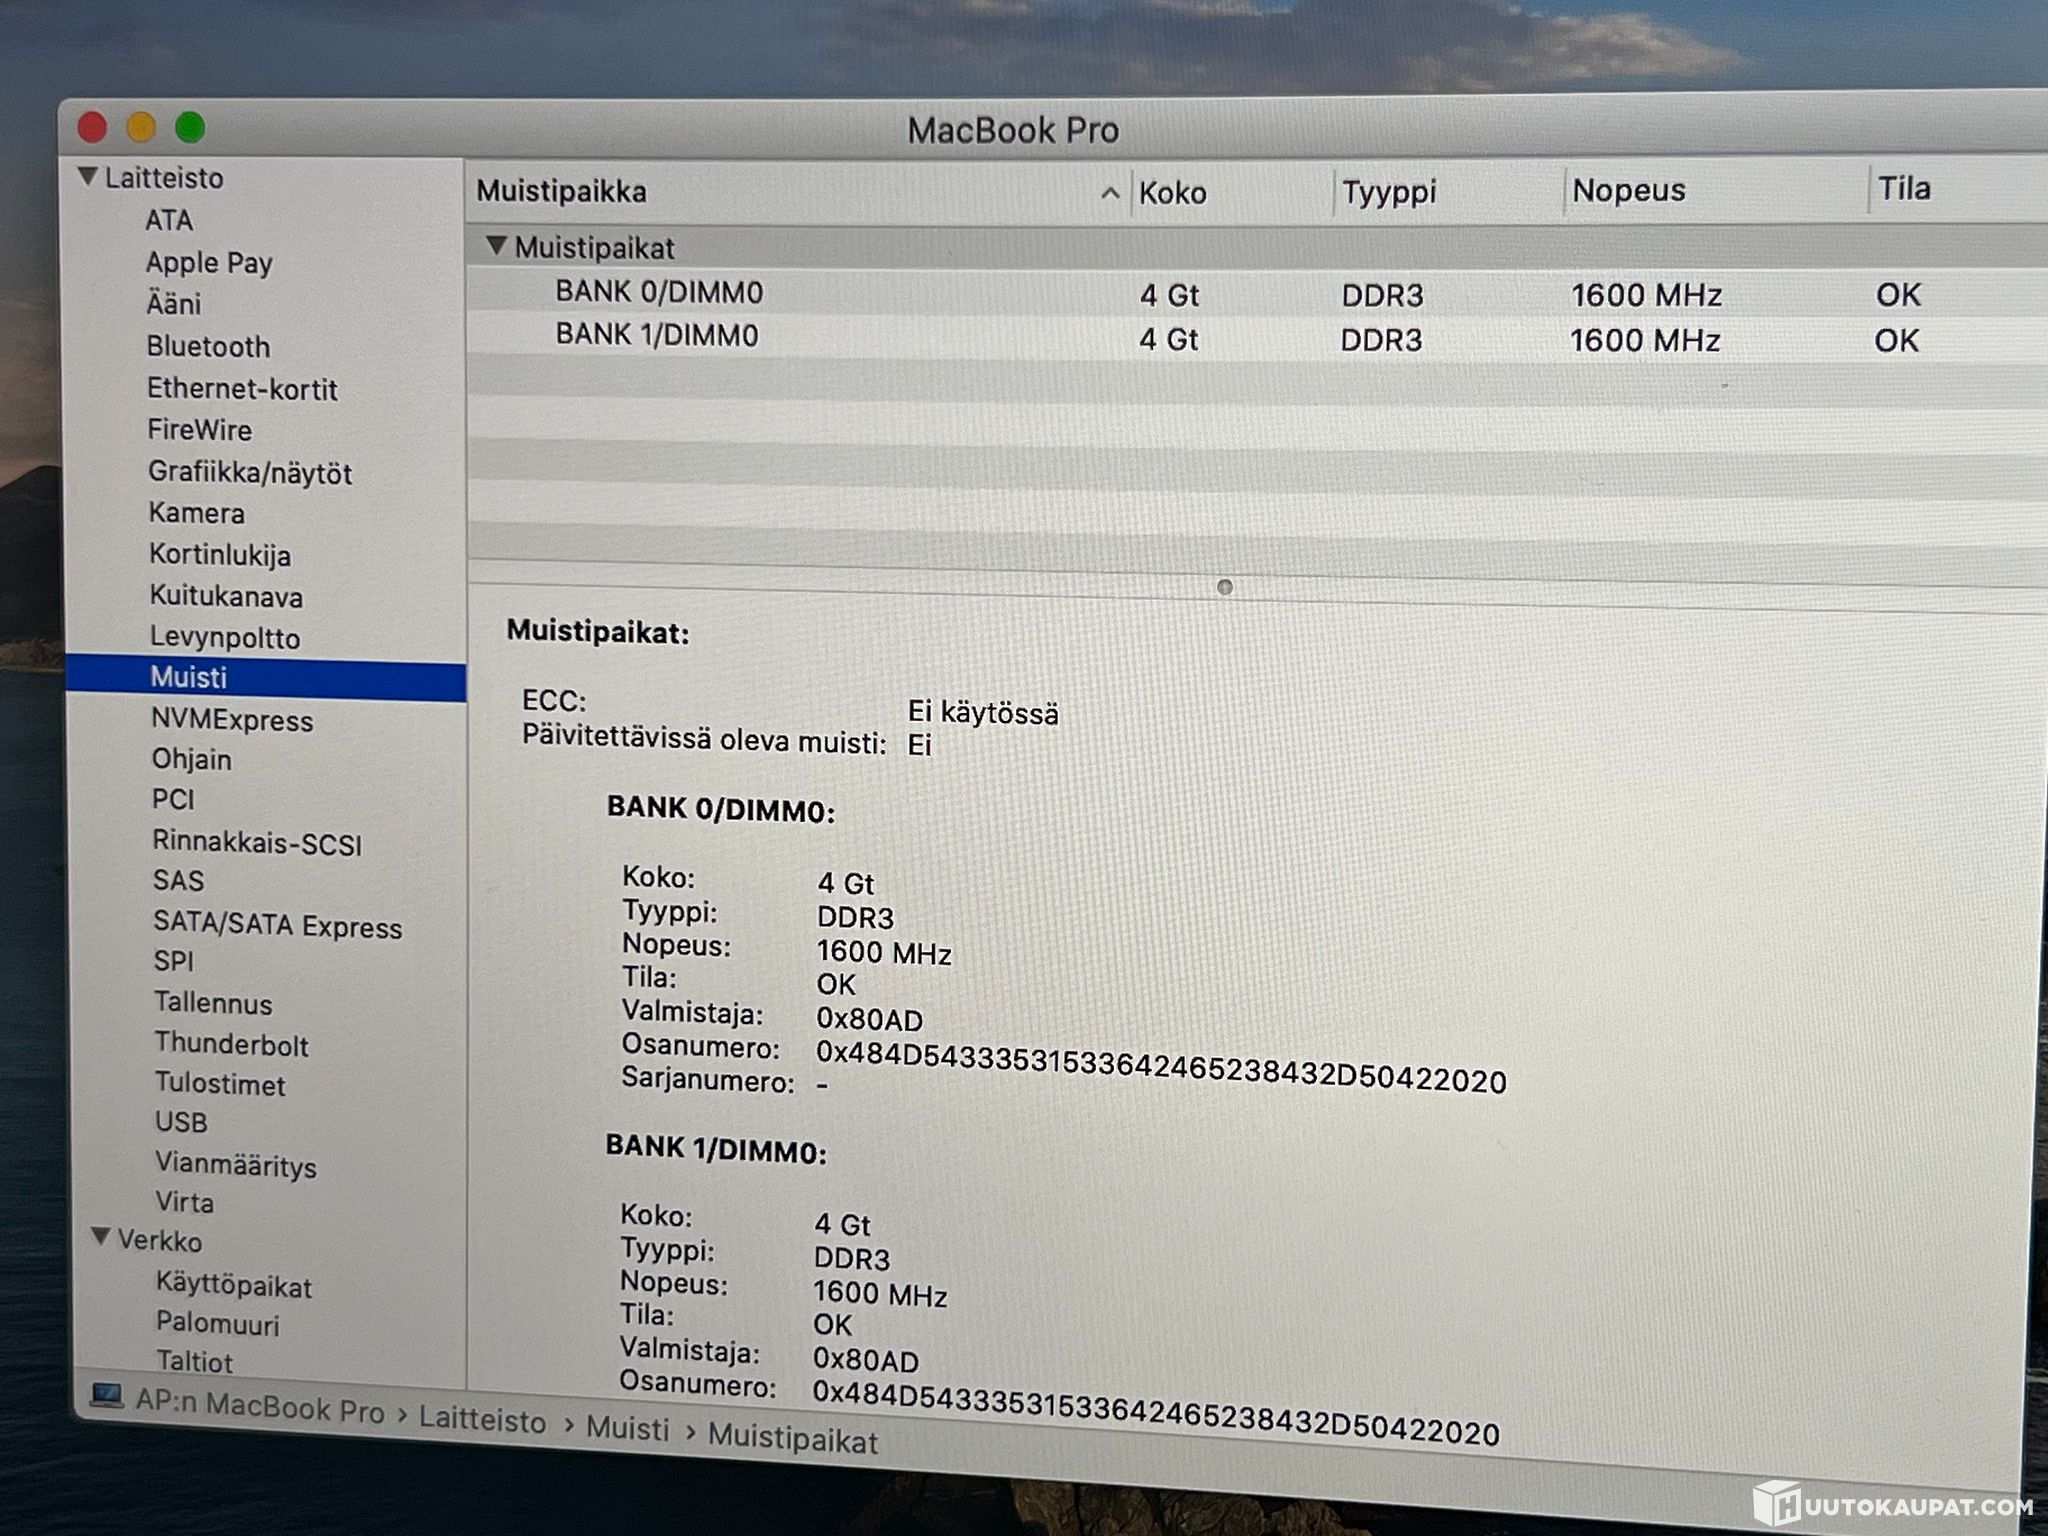Click the Päivitettävissä oleva muisti label
Screen dimensions: 2048x1536
pyautogui.click(x=704, y=739)
